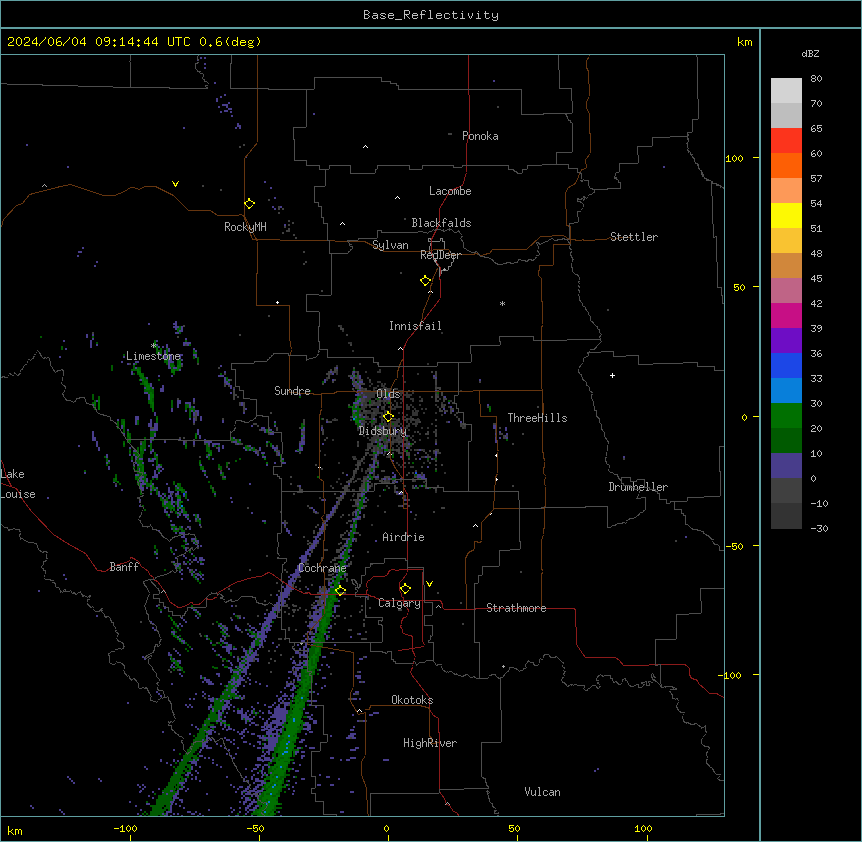
Task: Pick the brown 45-48 dBZ legend swatch
Action: [x=786, y=265]
